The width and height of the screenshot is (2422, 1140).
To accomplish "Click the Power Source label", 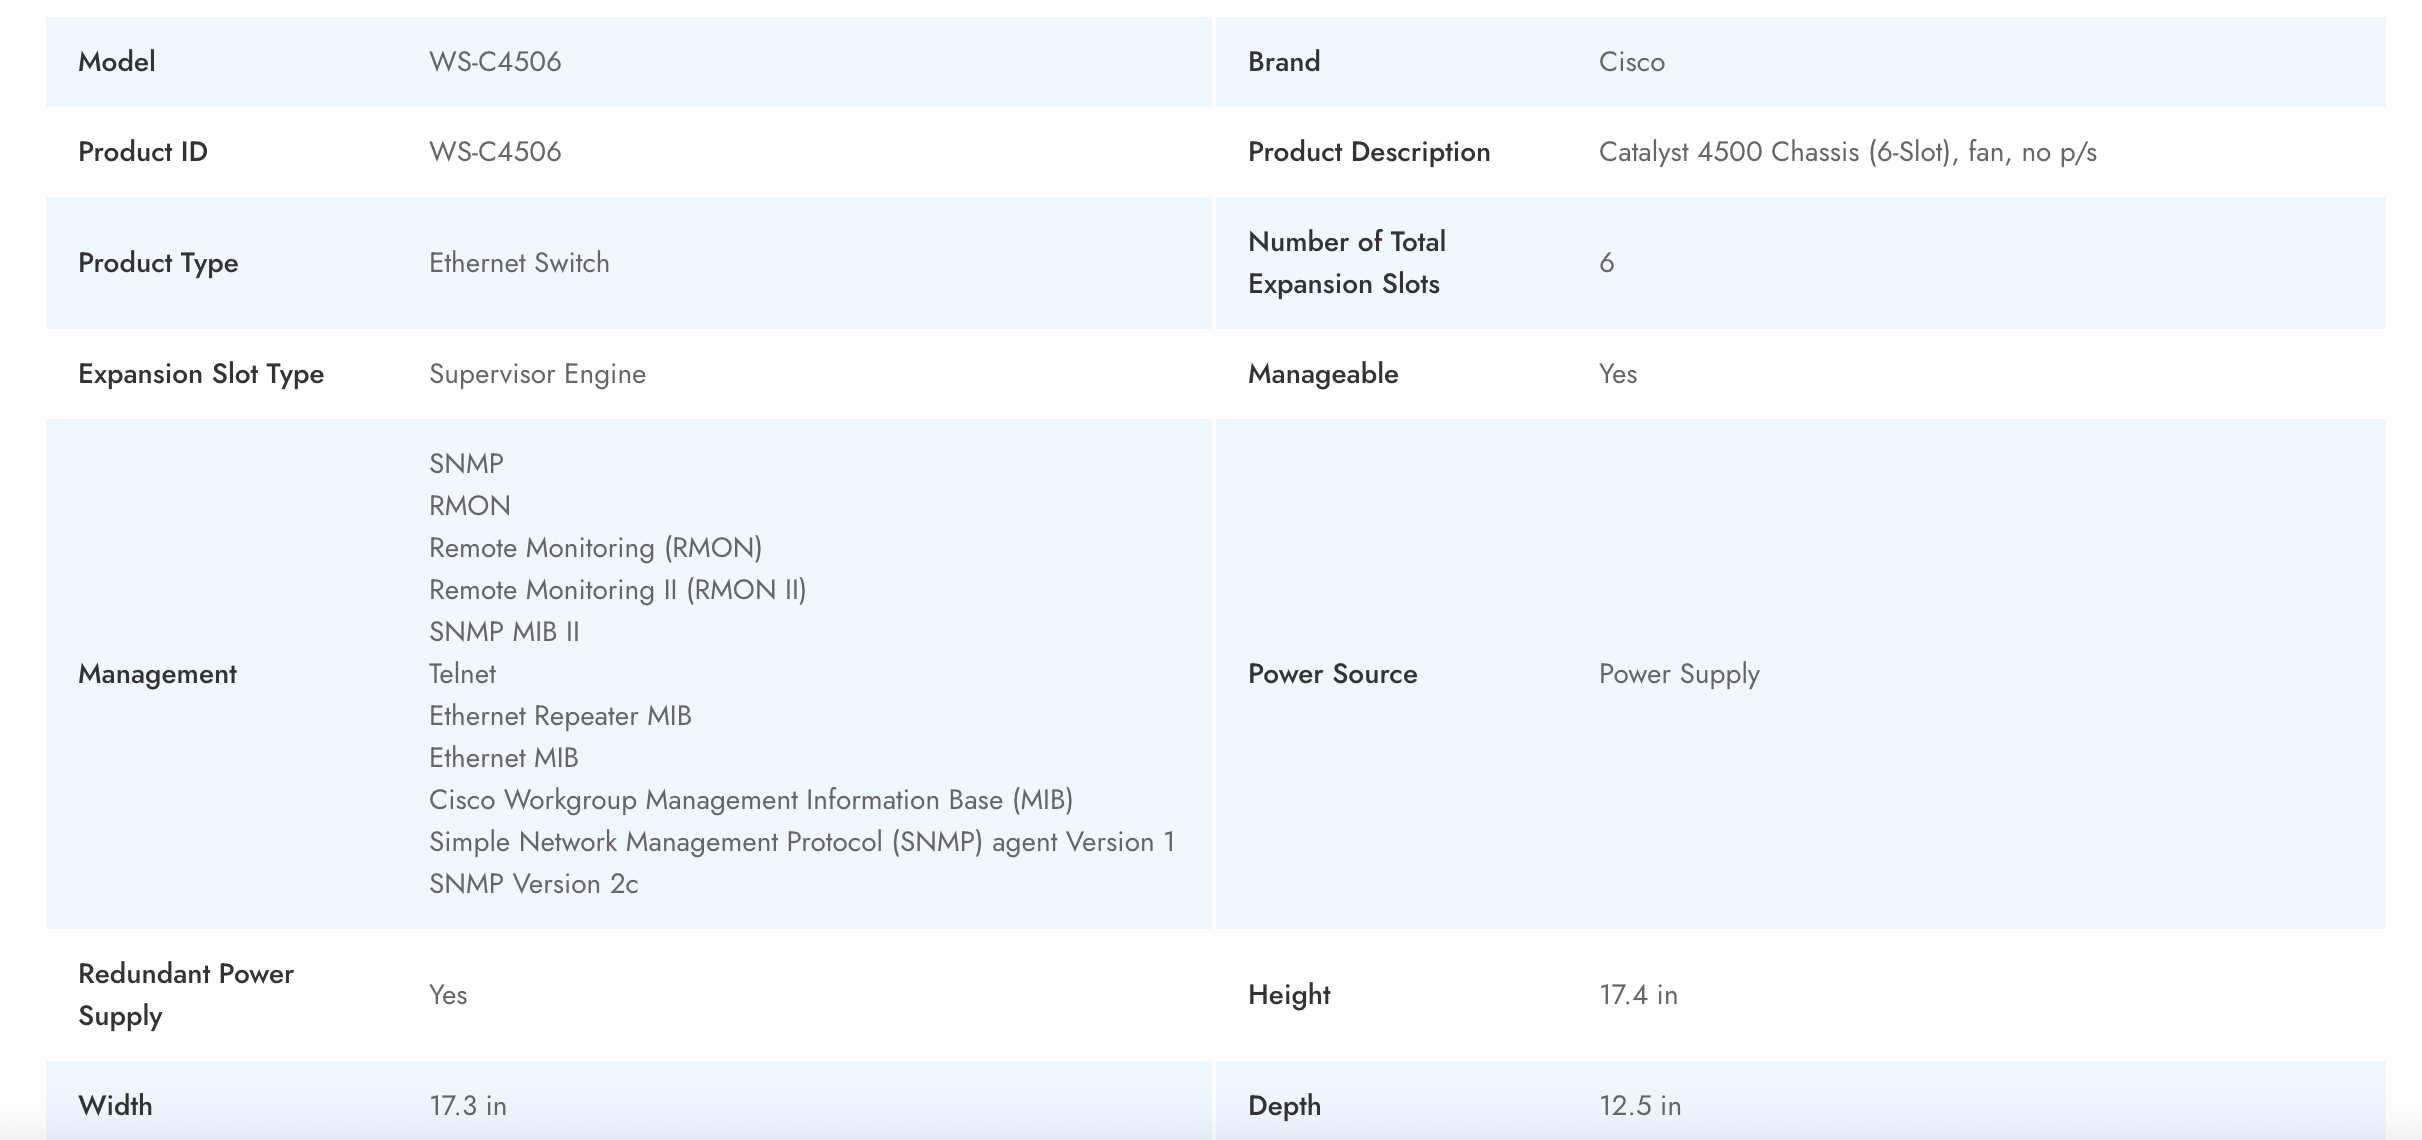I will [1332, 674].
